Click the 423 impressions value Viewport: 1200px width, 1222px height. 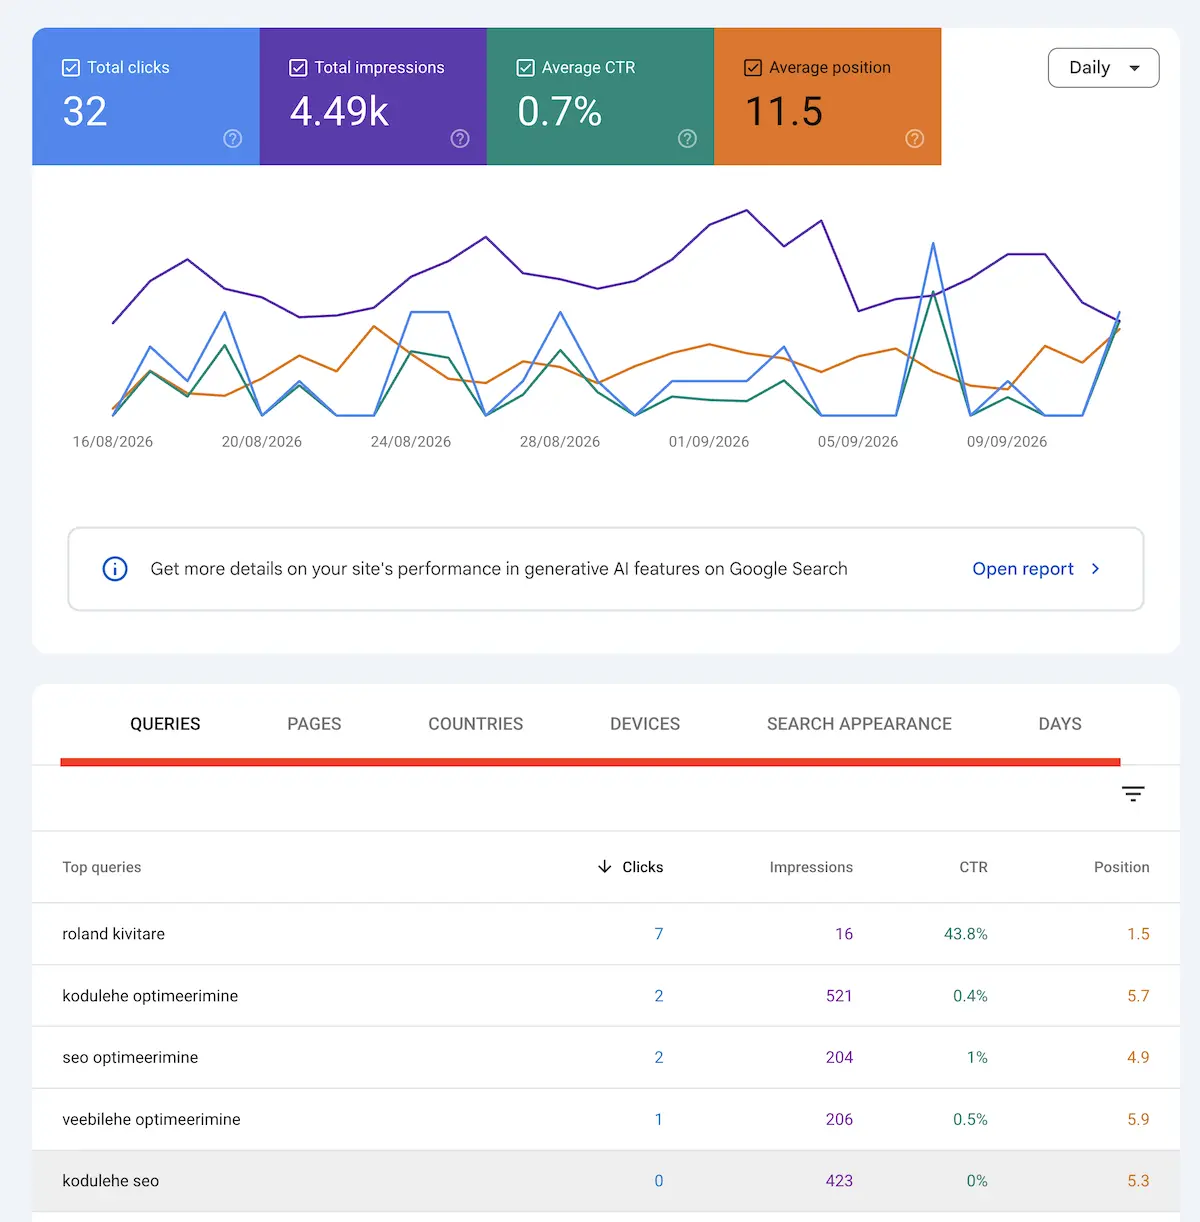[x=839, y=1181]
